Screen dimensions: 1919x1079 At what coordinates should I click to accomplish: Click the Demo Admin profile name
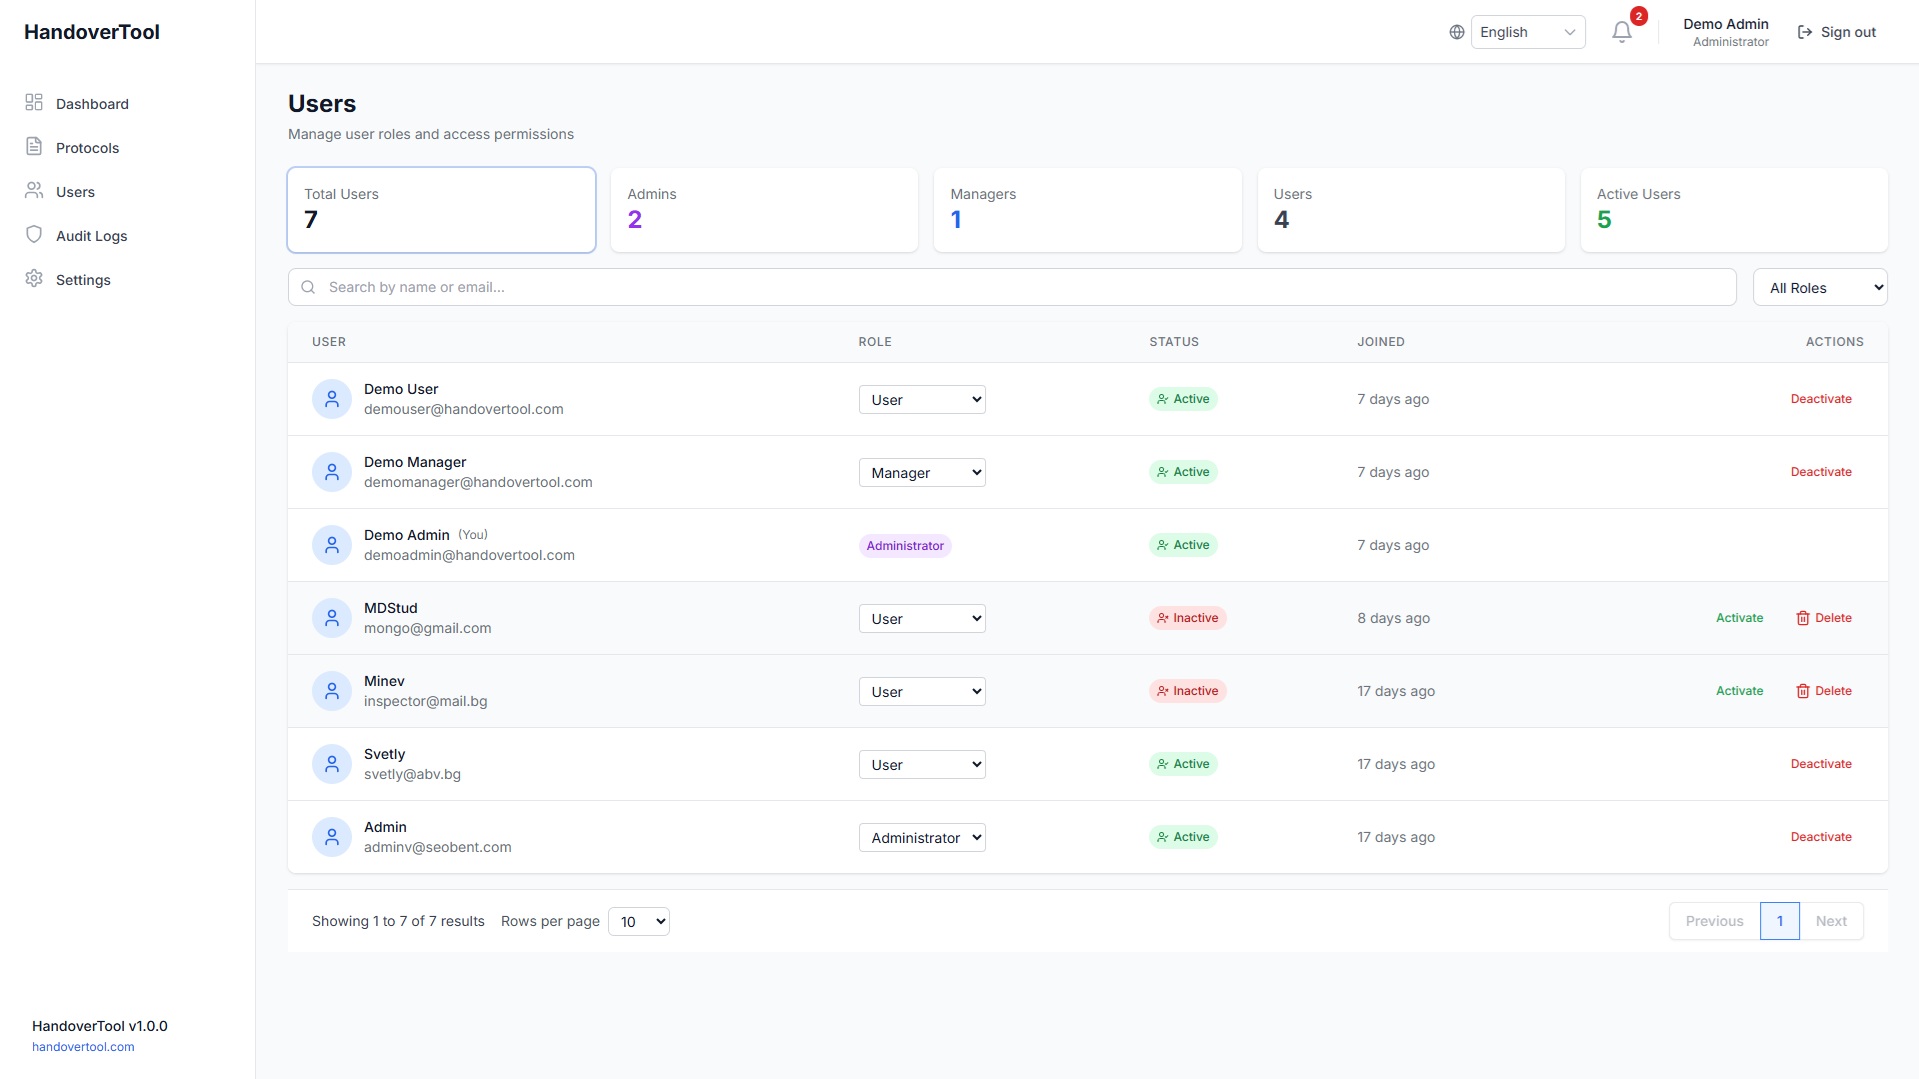(x=1725, y=24)
